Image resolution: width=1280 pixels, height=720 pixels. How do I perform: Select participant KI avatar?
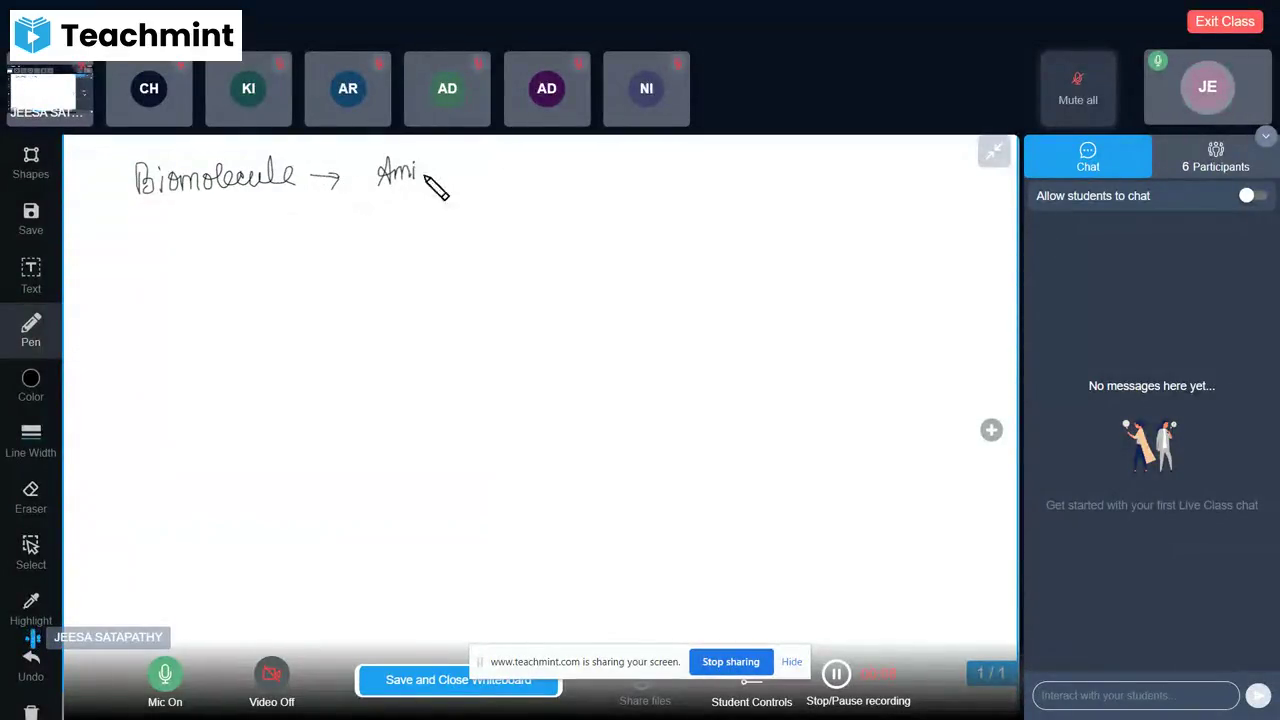(x=248, y=89)
